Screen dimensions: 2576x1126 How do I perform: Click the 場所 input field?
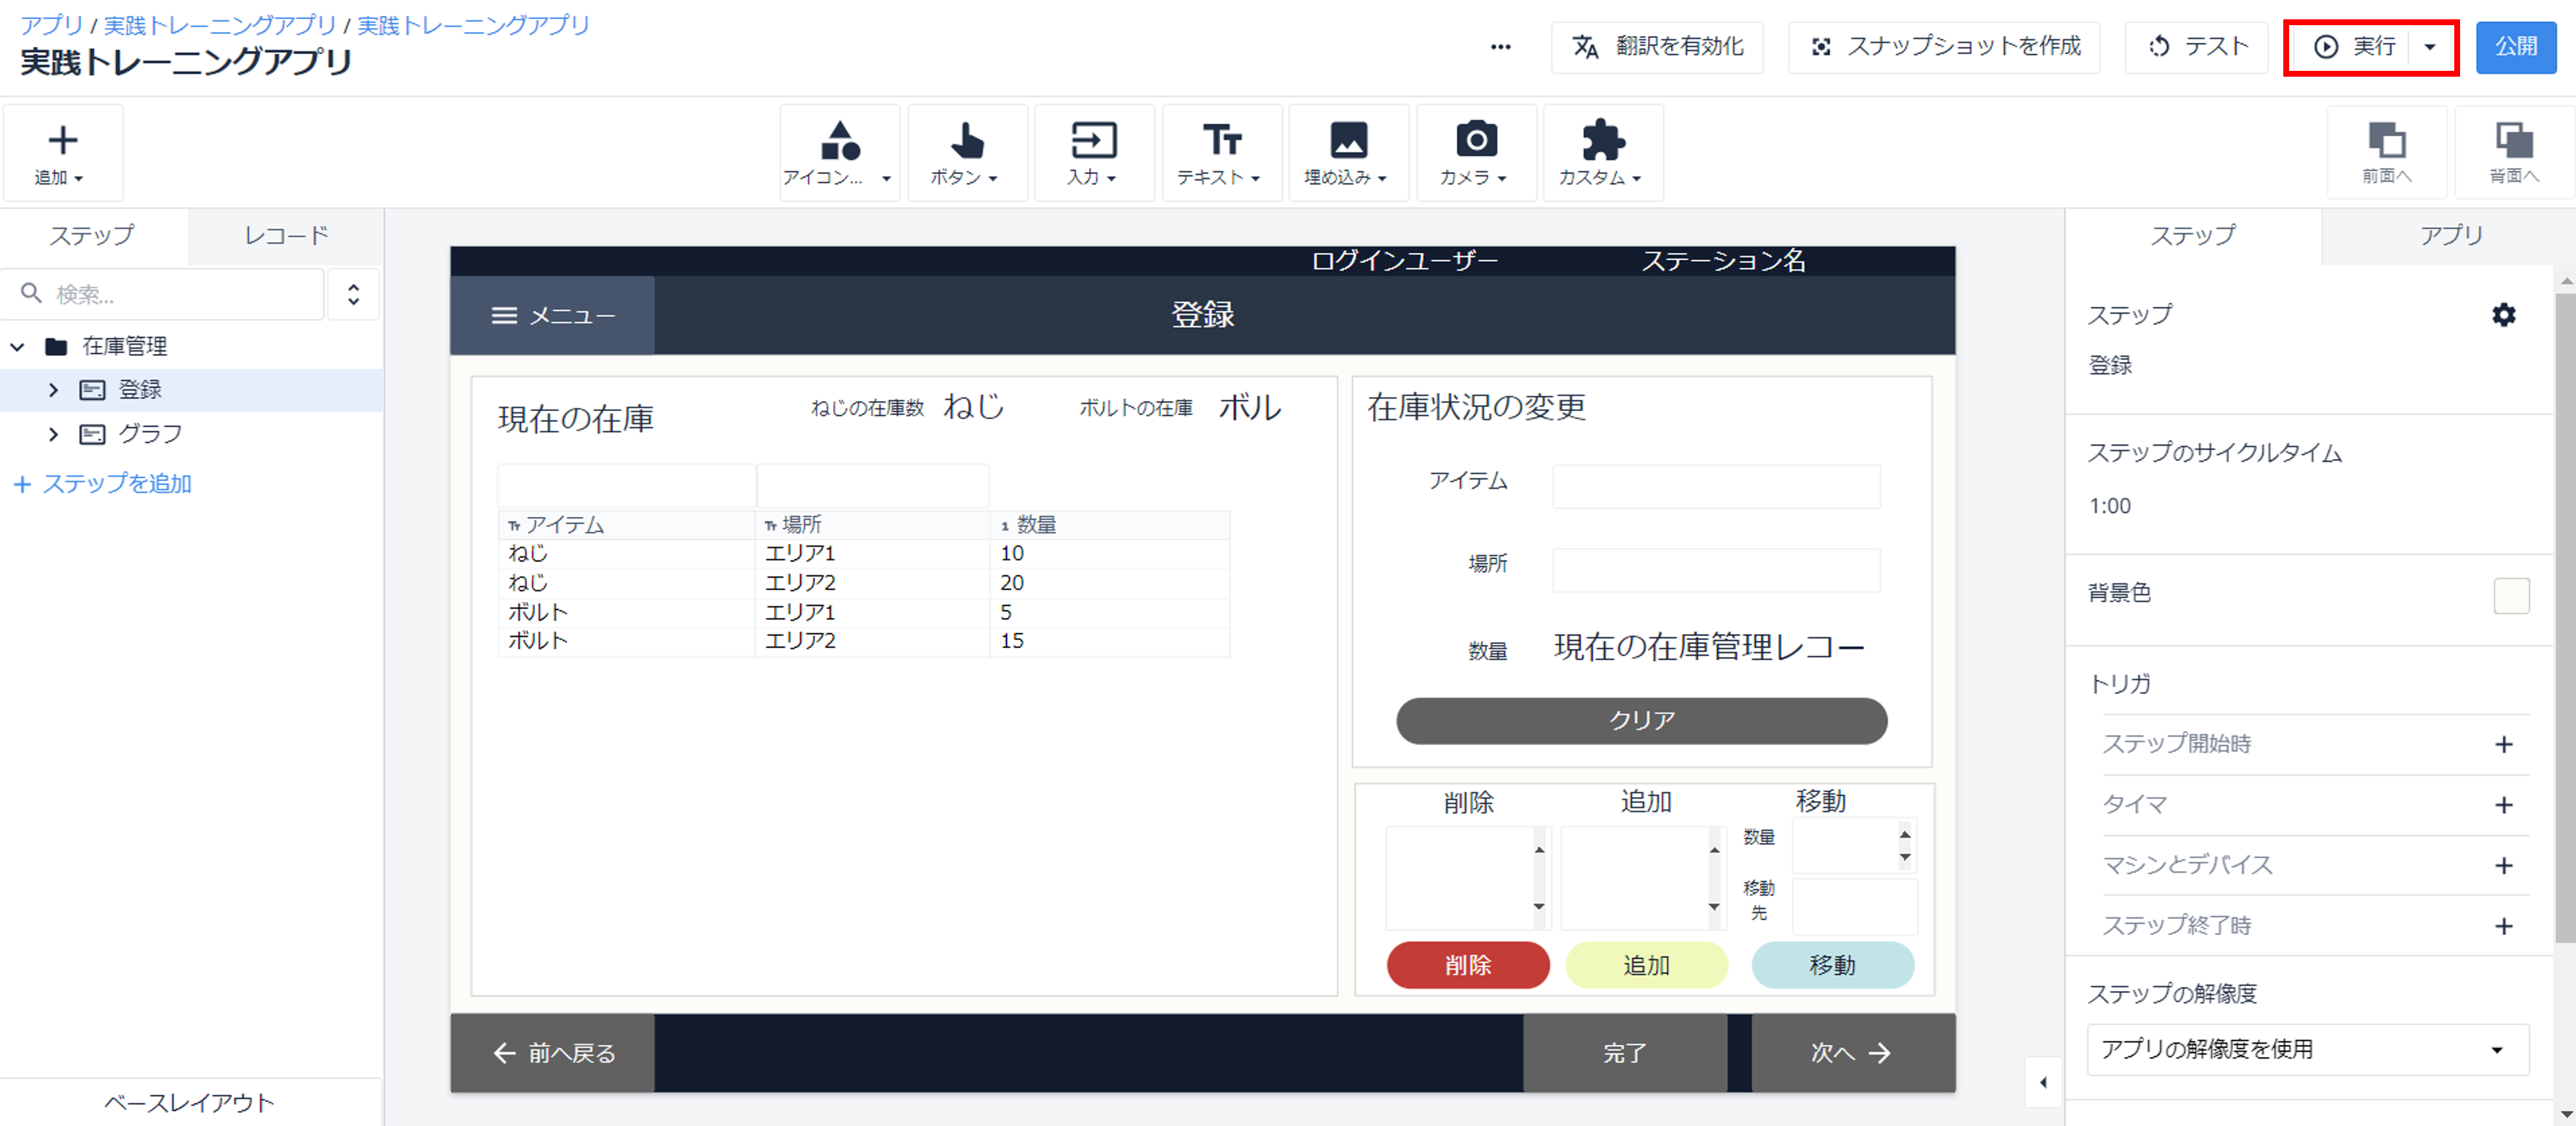click(x=1716, y=570)
